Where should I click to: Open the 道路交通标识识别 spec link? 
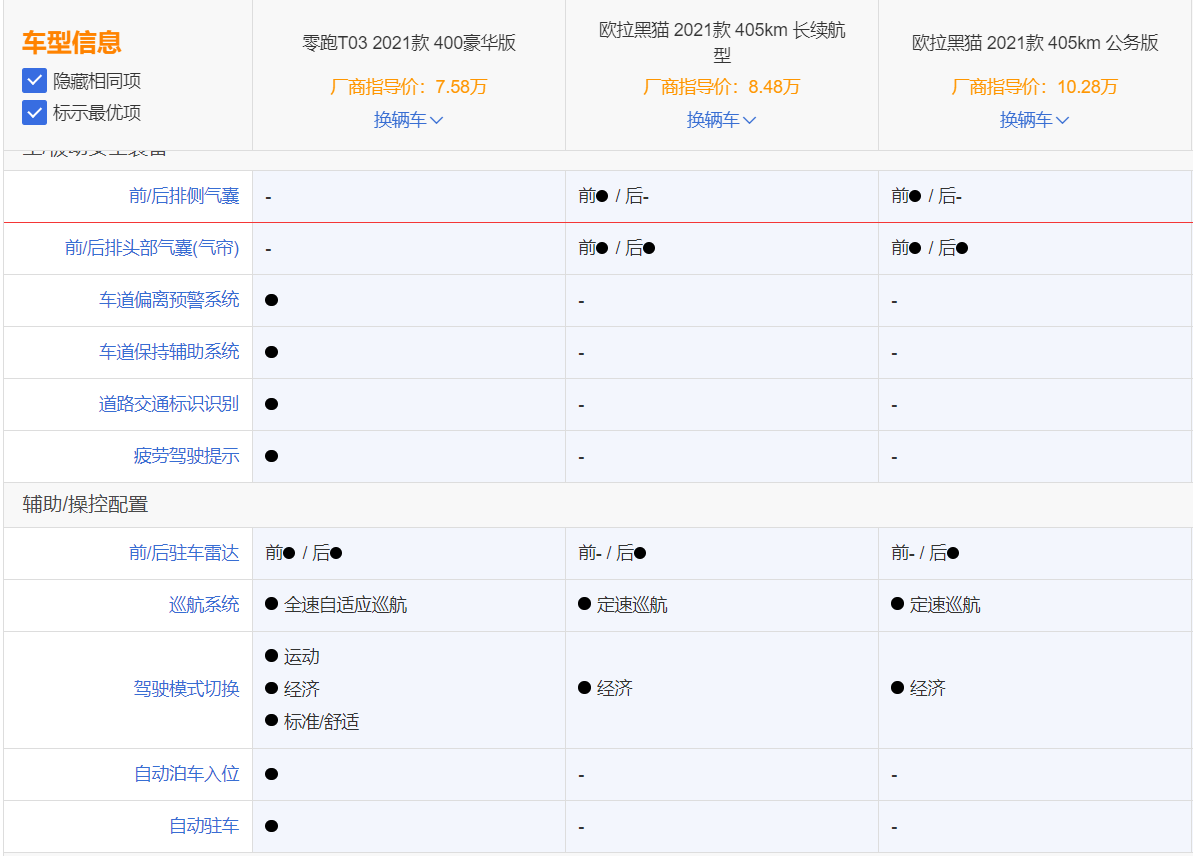point(169,404)
